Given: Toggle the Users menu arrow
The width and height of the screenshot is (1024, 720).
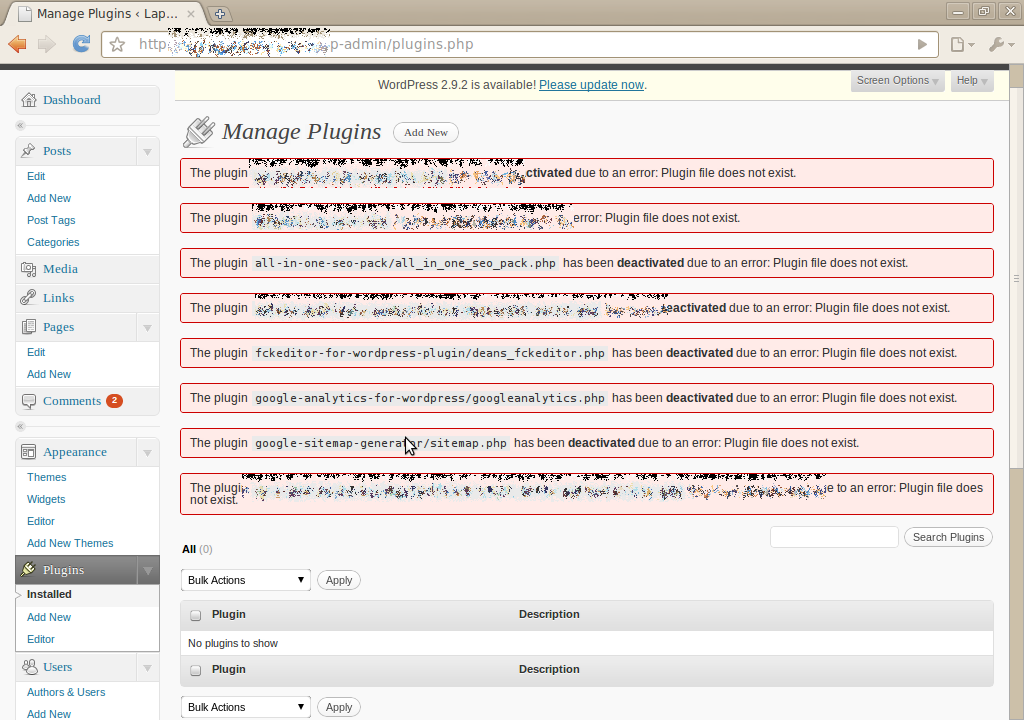Looking at the screenshot, I should pos(148,668).
